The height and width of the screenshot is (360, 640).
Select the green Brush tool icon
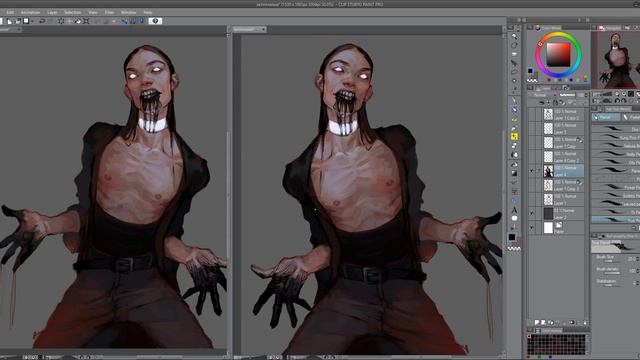(x=514, y=120)
